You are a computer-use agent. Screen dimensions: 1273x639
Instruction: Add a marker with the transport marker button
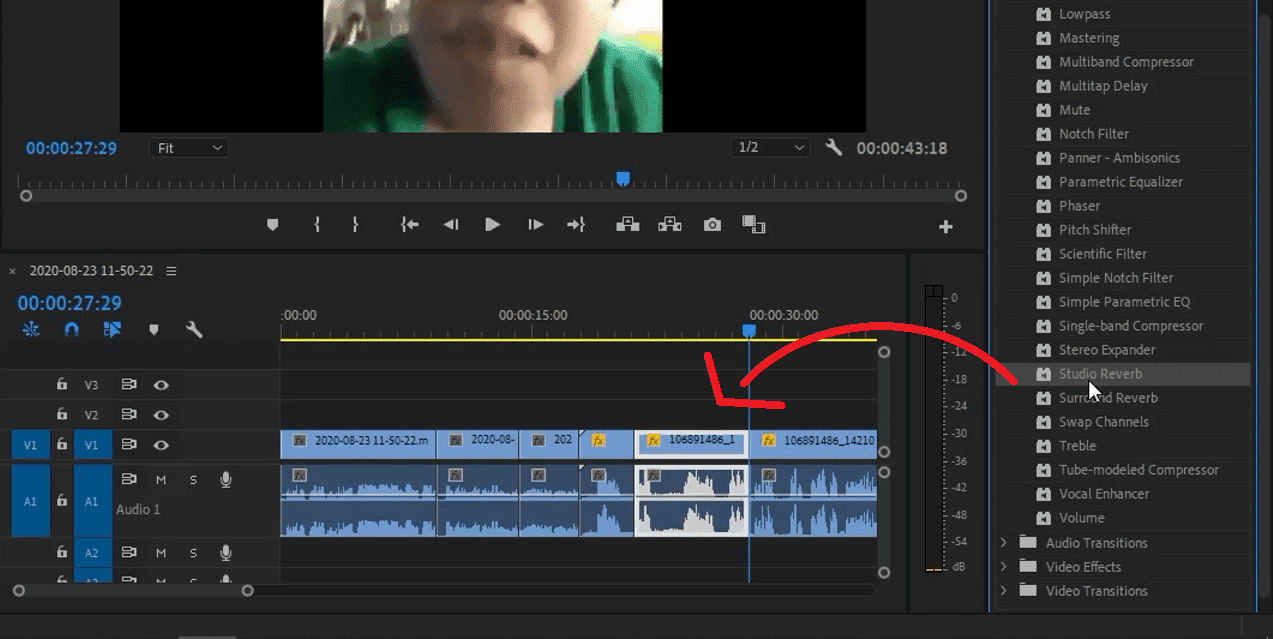[x=272, y=224]
